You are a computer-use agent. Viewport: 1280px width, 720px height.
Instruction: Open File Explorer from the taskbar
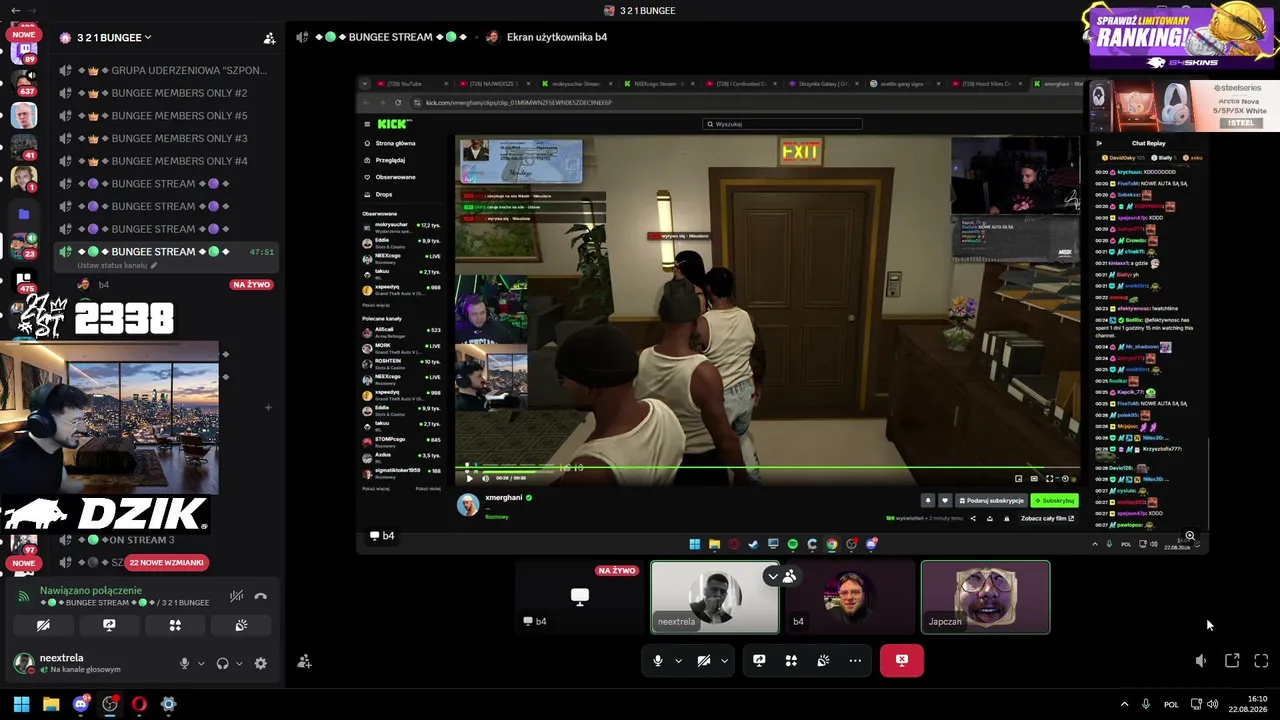(x=51, y=704)
